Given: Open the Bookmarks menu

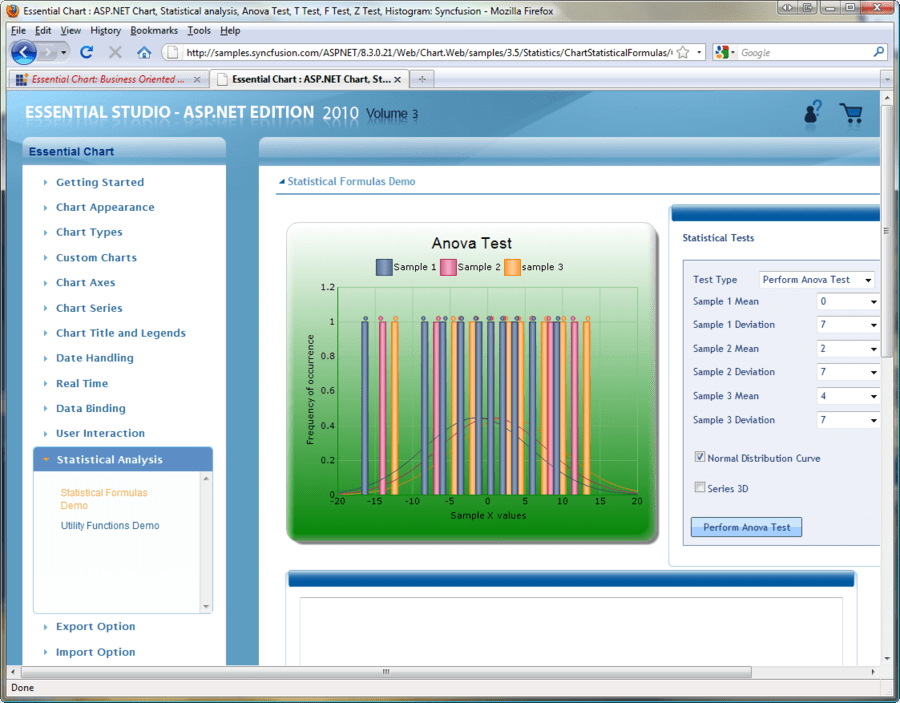Looking at the screenshot, I should coord(154,30).
